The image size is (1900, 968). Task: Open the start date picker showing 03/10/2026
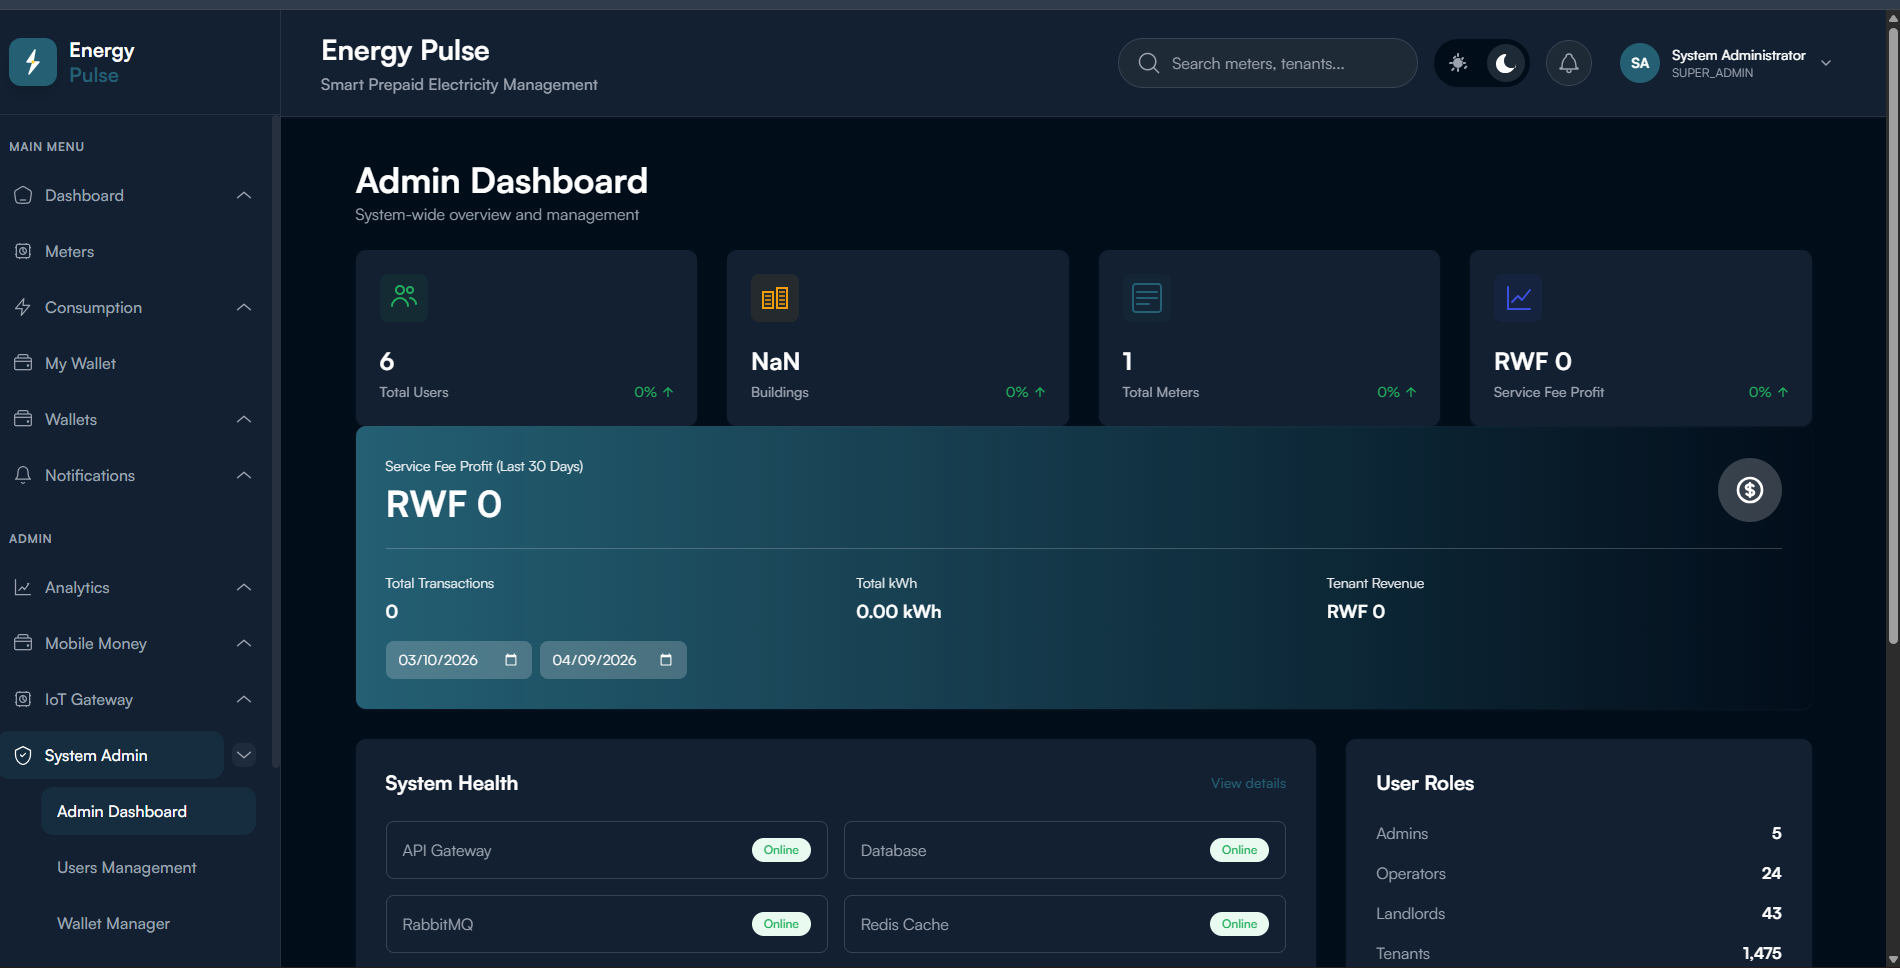[458, 660]
